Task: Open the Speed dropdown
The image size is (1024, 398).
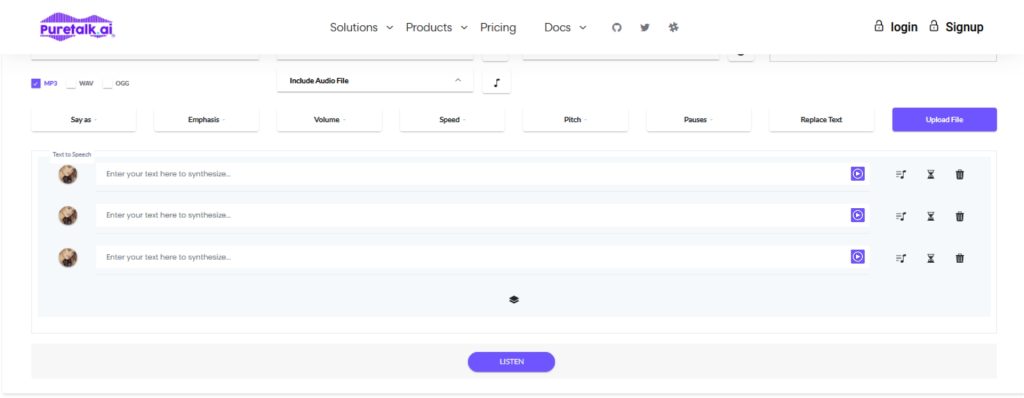Action: (x=452, y=120)
